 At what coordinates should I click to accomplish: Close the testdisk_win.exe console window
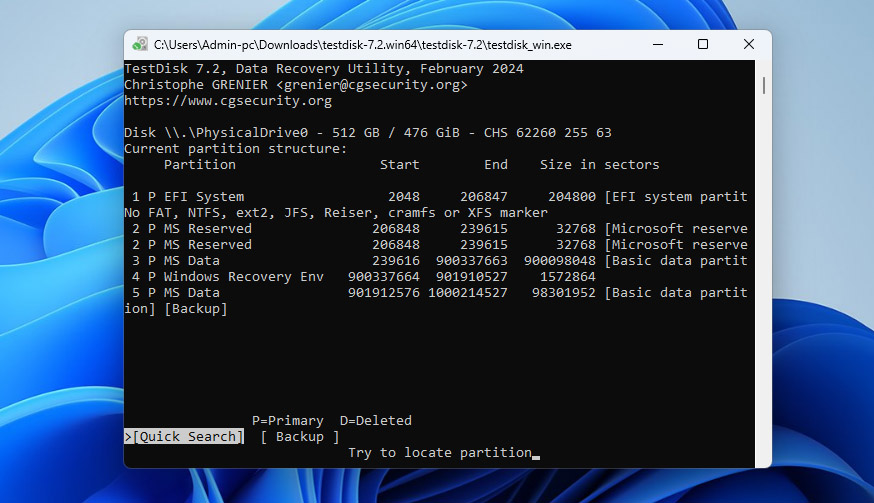point(749,45)
